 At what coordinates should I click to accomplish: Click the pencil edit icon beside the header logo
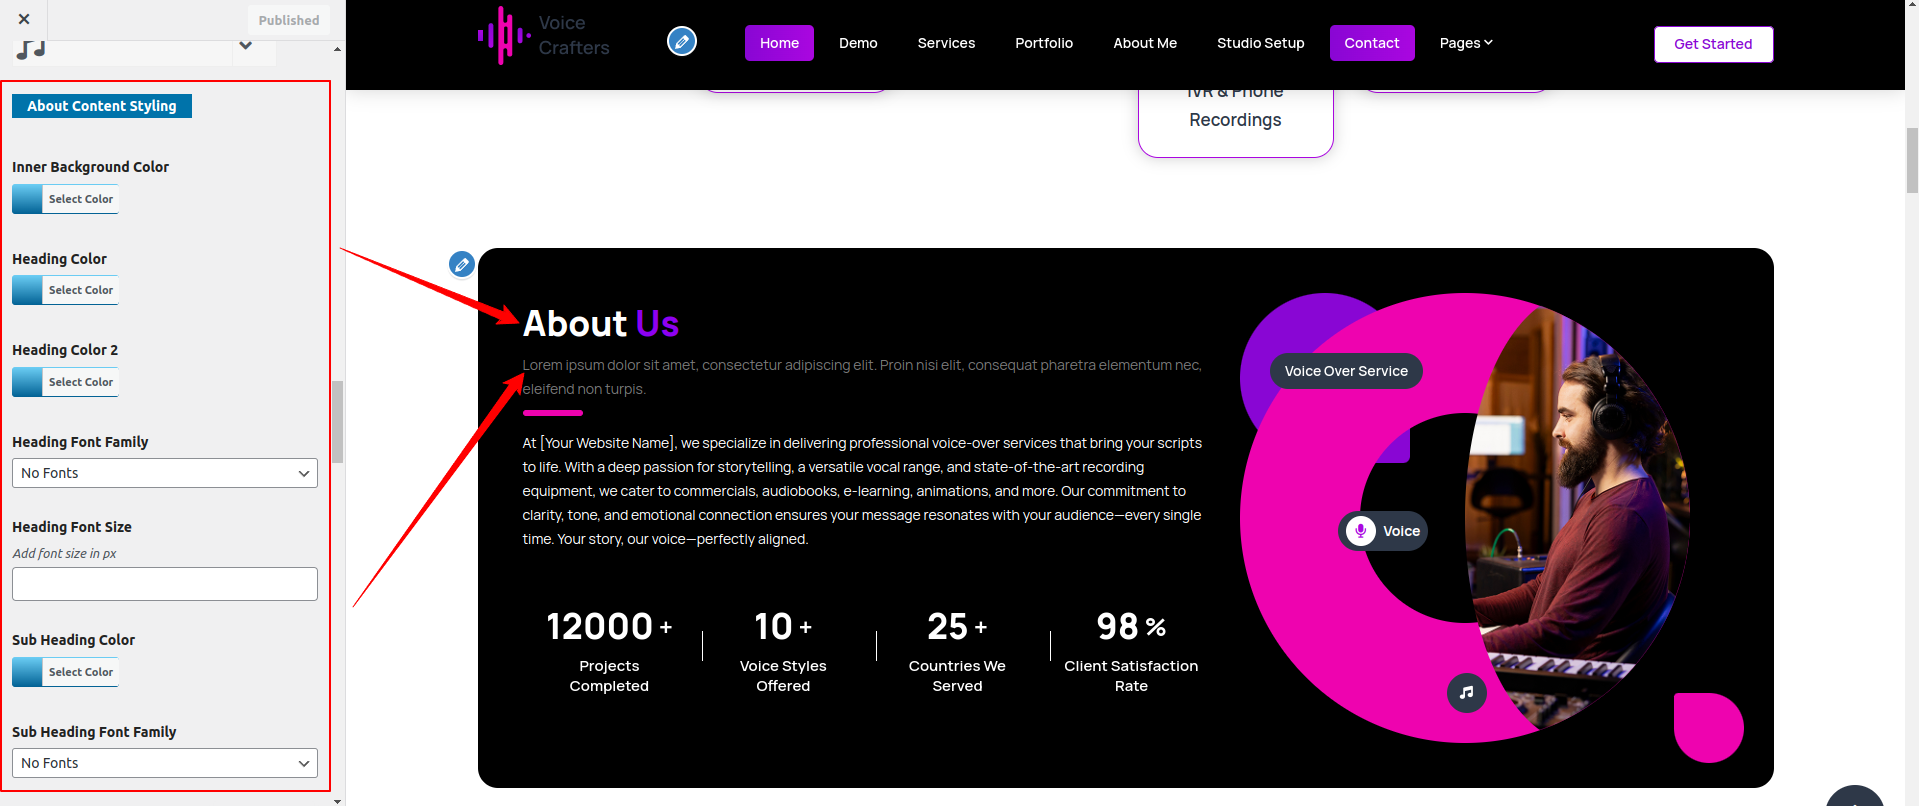coord(682,41)
